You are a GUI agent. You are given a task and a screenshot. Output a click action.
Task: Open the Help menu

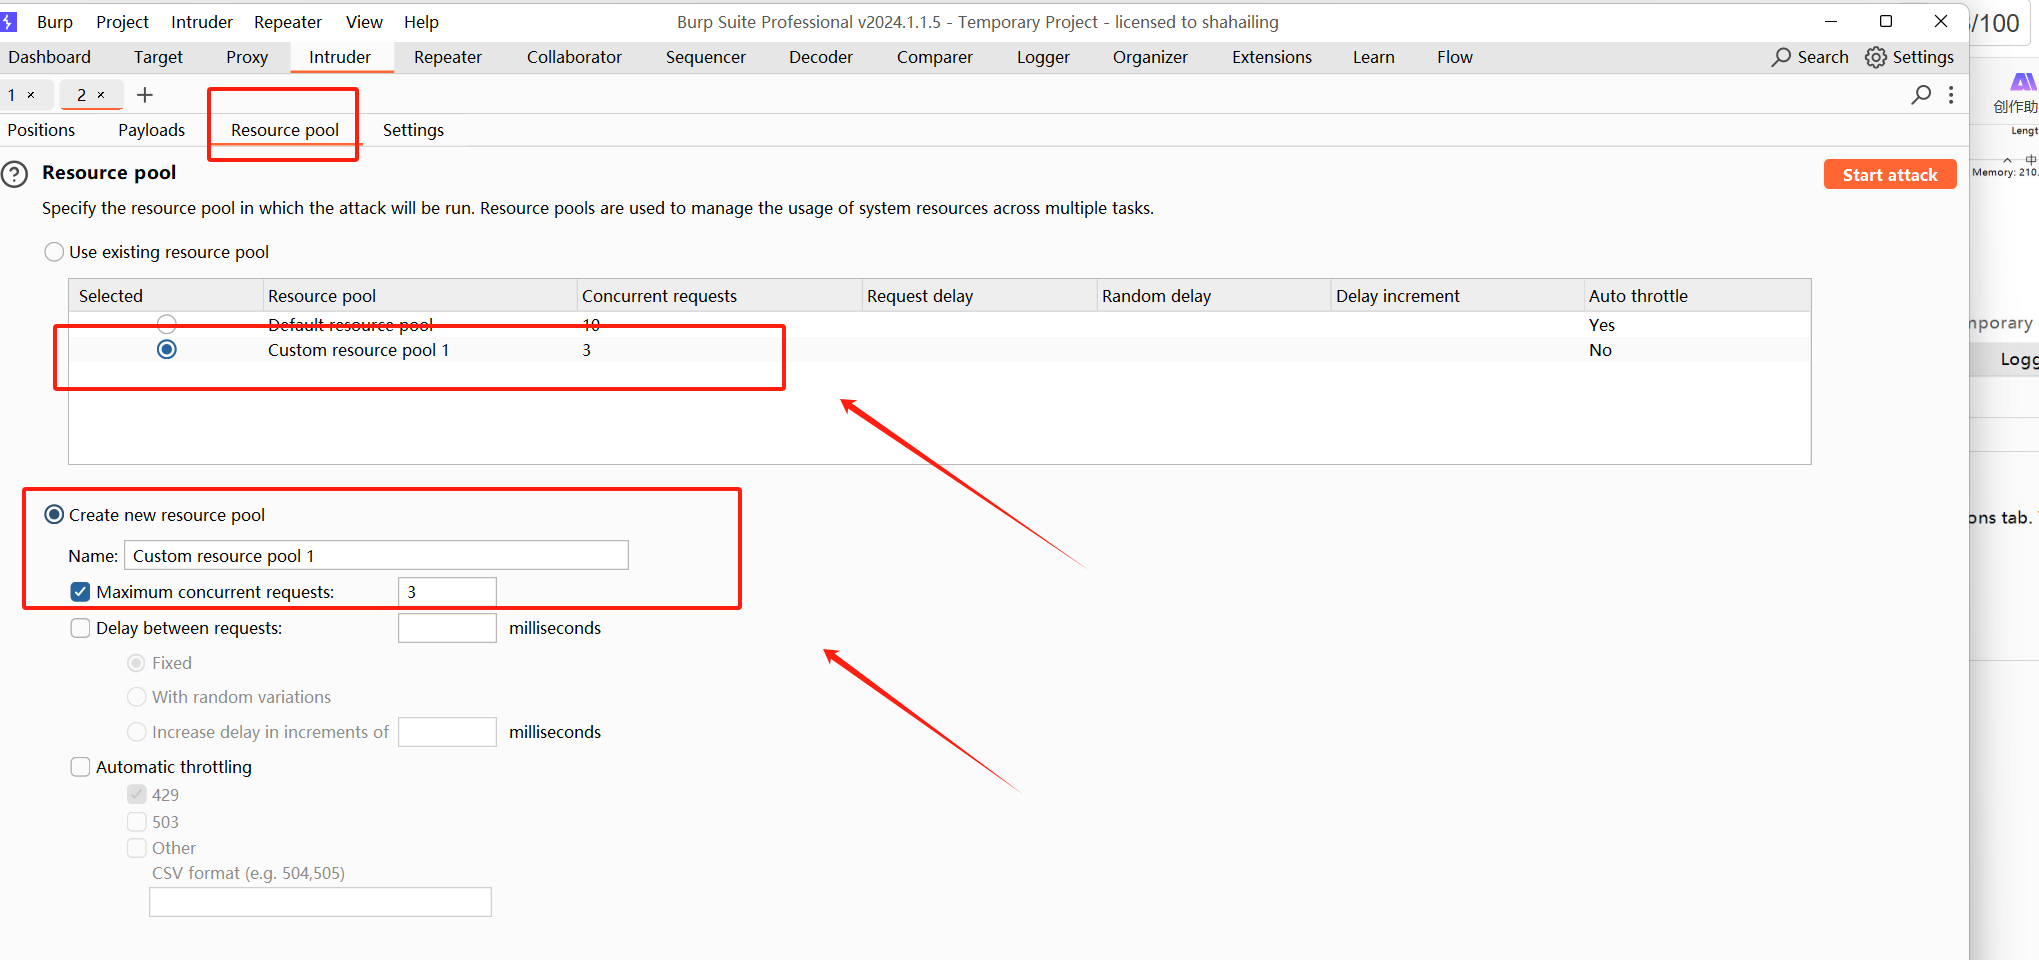point(421,22)
